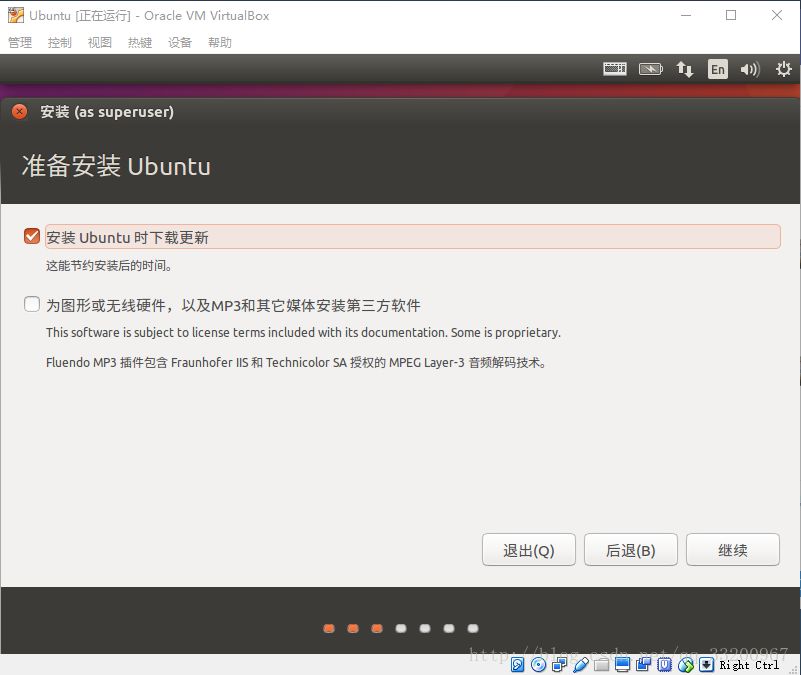Open the sound volume indicator
801x675 pixels.
tap(750, 69)
